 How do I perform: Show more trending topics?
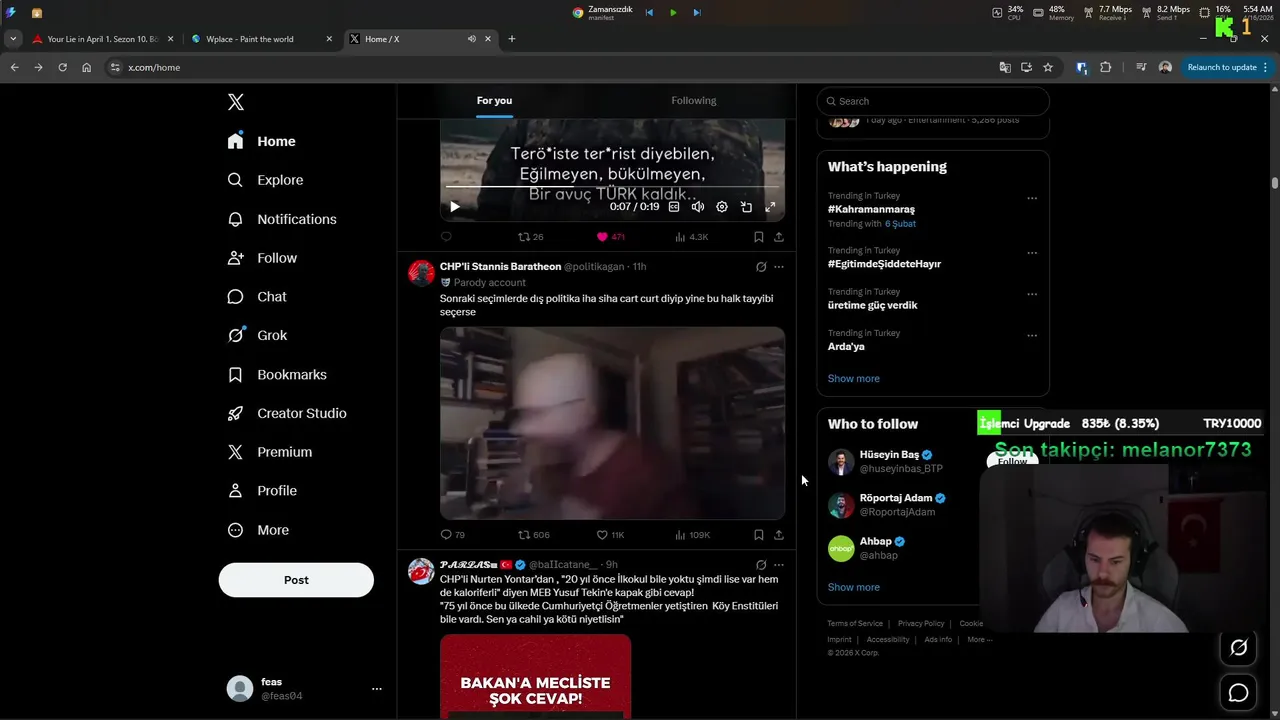(854, 378)
